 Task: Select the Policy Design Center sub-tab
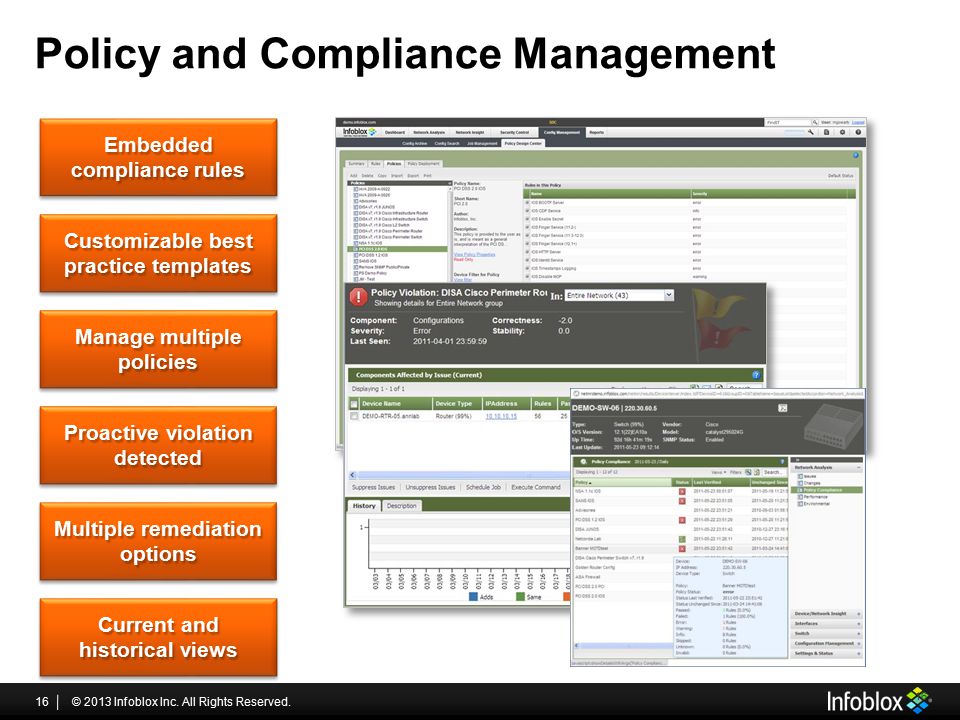click(x=523, y=143)
